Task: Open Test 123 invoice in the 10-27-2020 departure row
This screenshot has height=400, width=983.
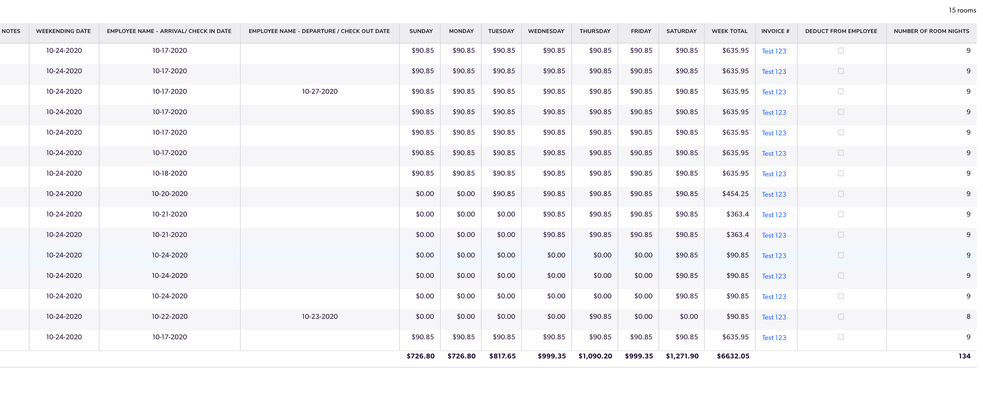Action: click(x=774, y=92)
